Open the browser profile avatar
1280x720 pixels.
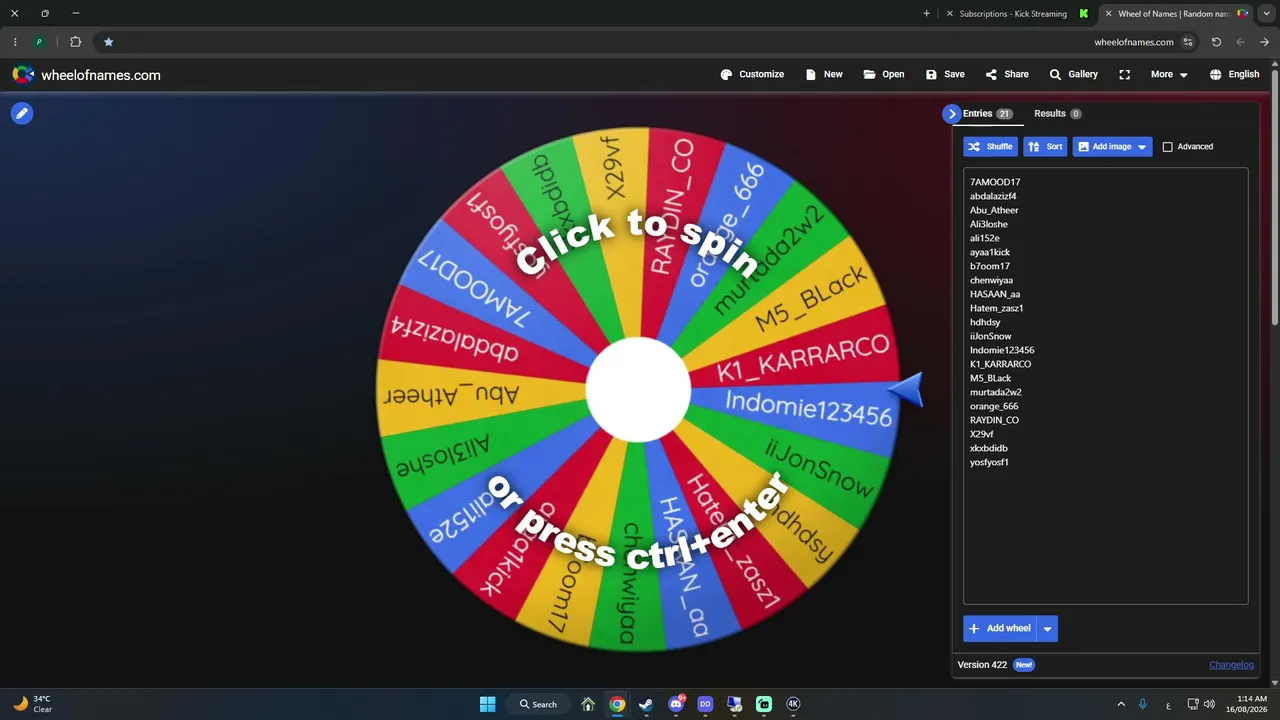pyautogui.click(x=39, y=42)
